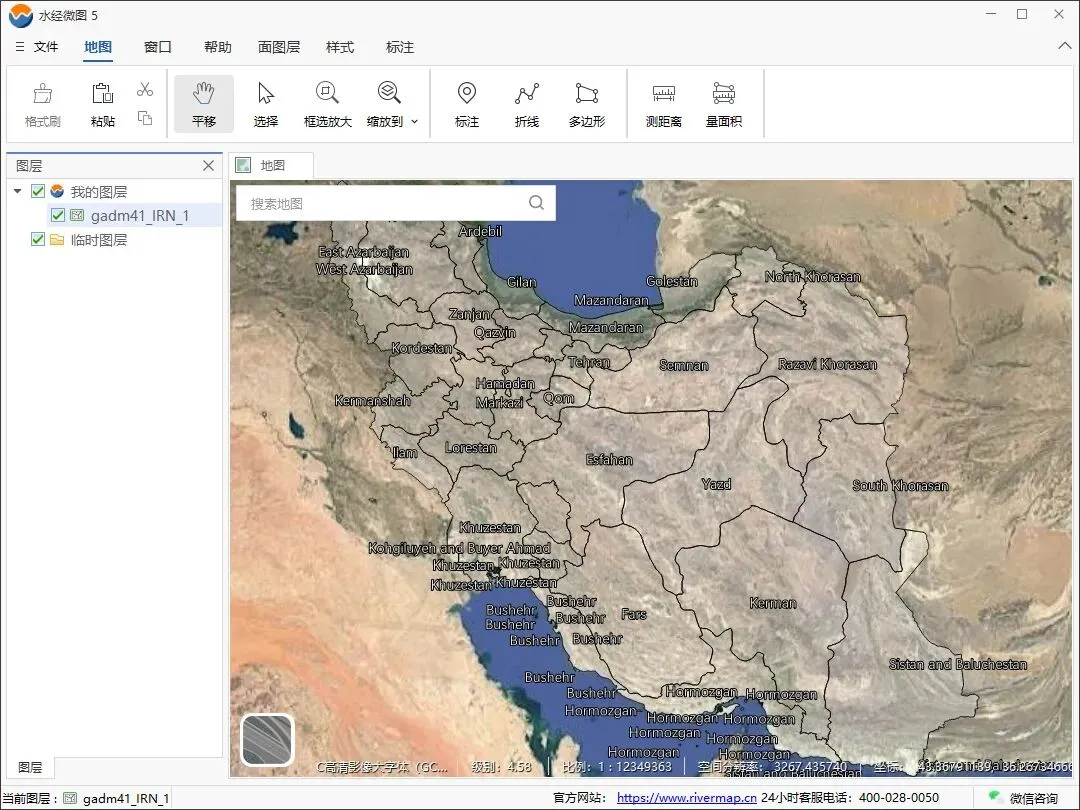Activate the 测距离 distance measuring tool
The height and width of the screenshot is (810, 1080).
664,105
